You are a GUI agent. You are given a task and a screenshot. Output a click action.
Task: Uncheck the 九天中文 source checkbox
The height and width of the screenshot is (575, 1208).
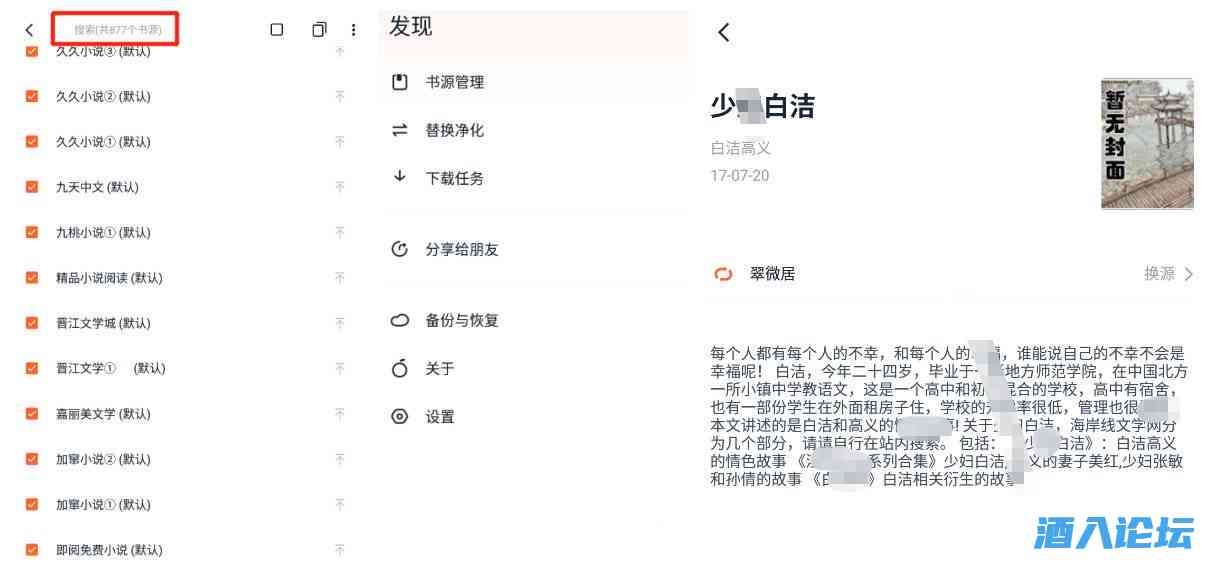tap(32, 187)
